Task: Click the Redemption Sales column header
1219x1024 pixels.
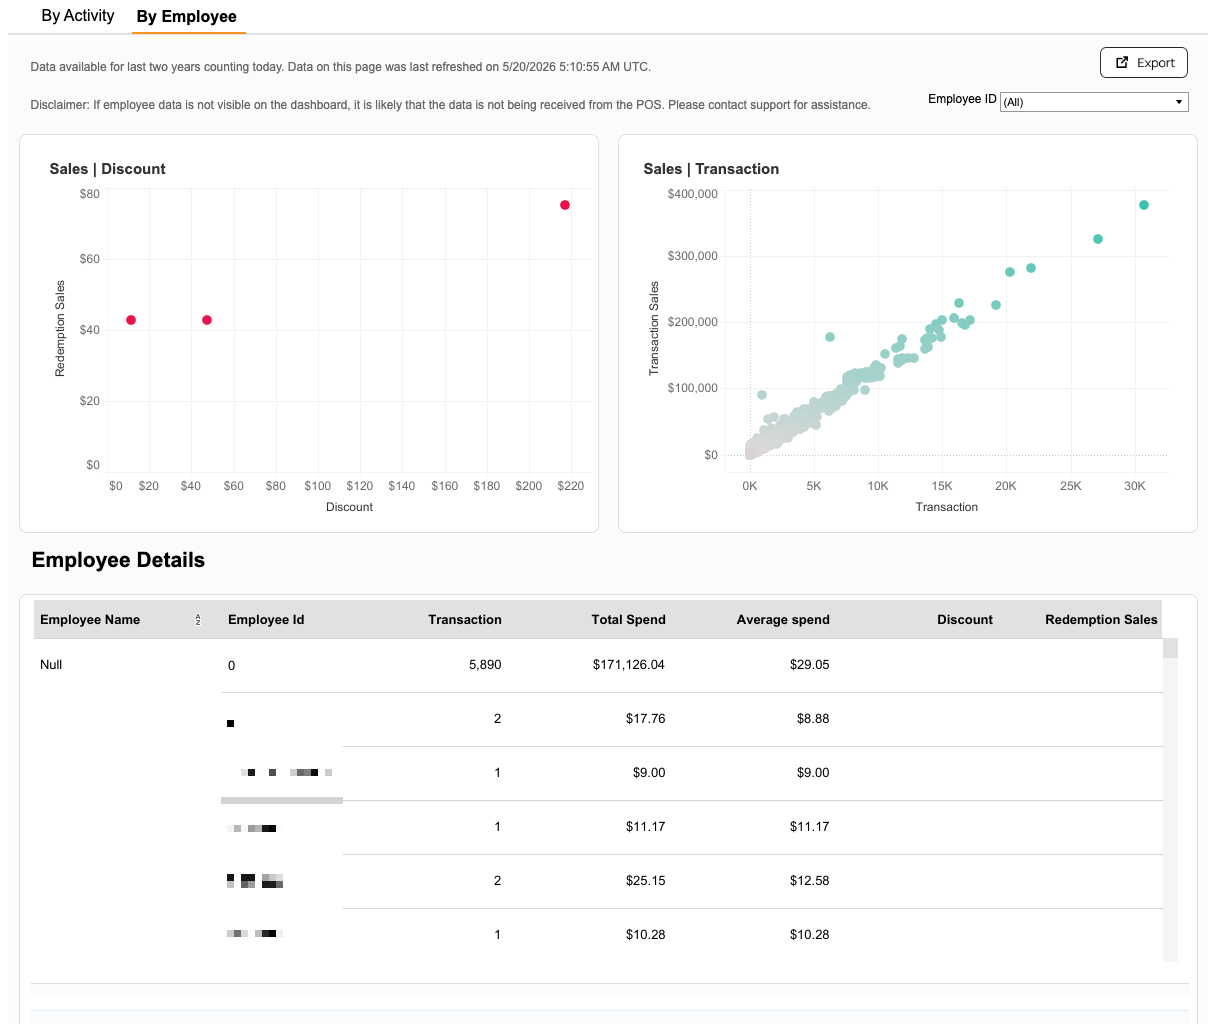Action: click(1101, 620)
